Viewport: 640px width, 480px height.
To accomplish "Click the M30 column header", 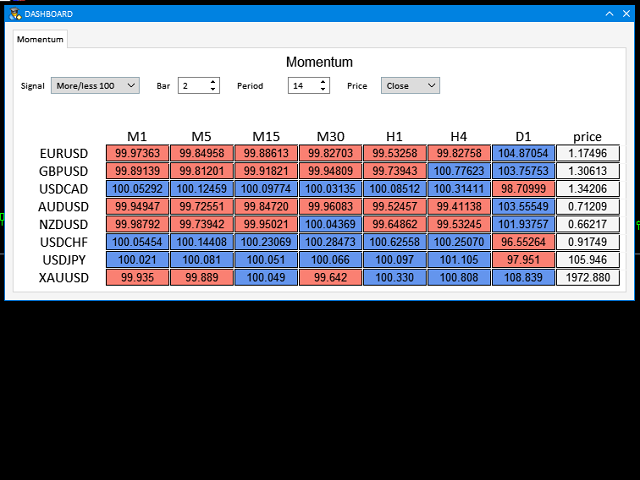I will [x=330, y=136].
